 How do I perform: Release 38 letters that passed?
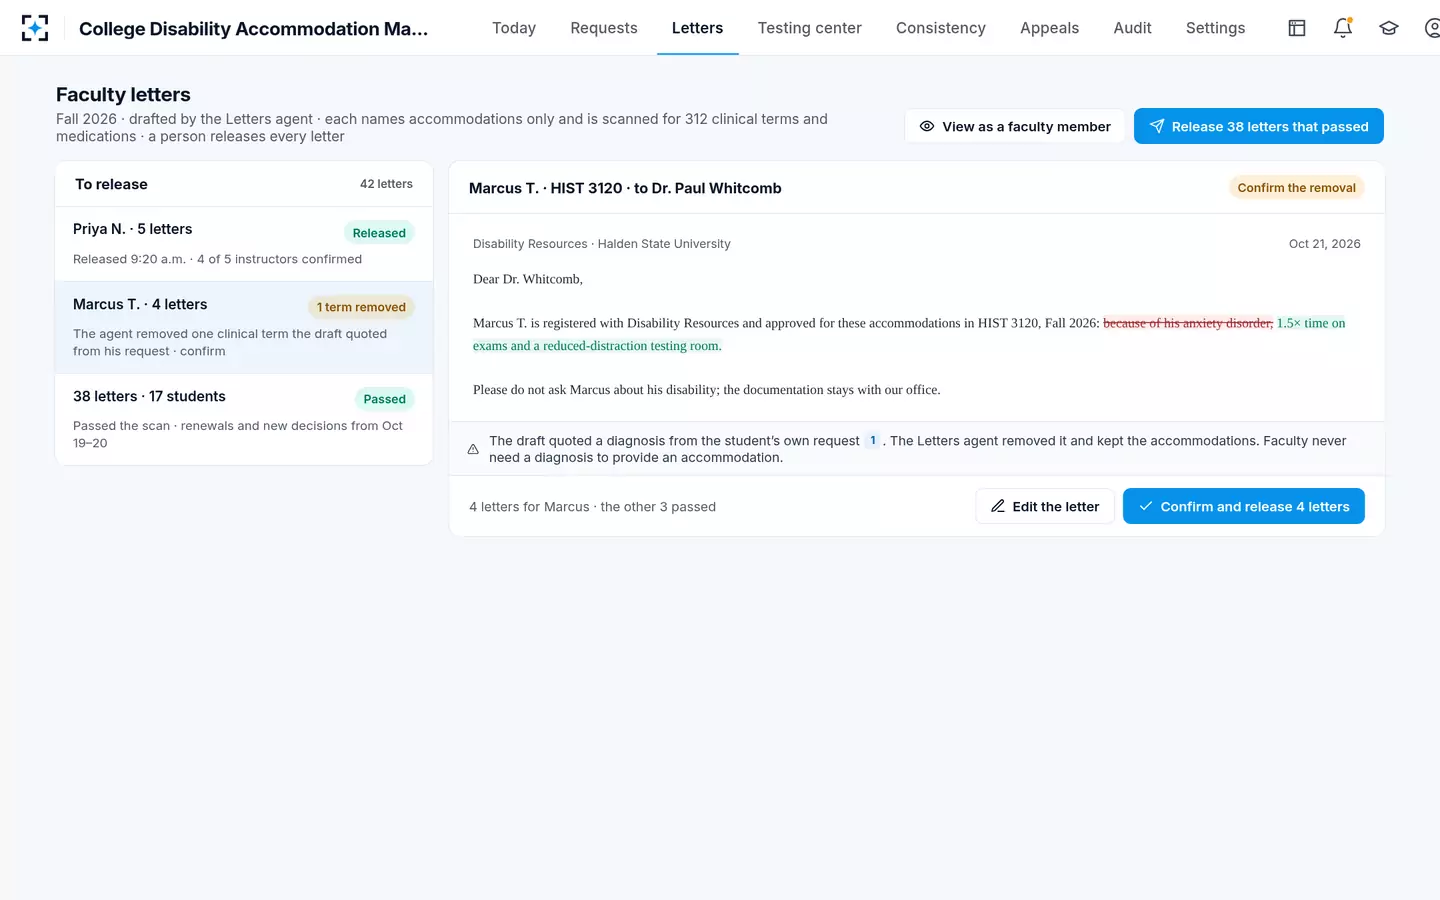1259,126
